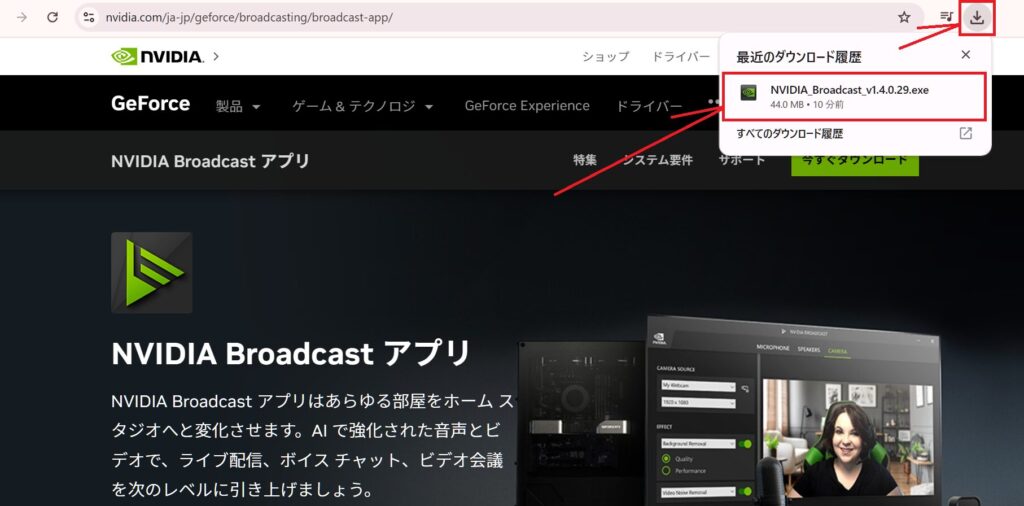Click the NVIDIA exe file icon
This screenshot has height=506, width=1024.
(748, 93)
